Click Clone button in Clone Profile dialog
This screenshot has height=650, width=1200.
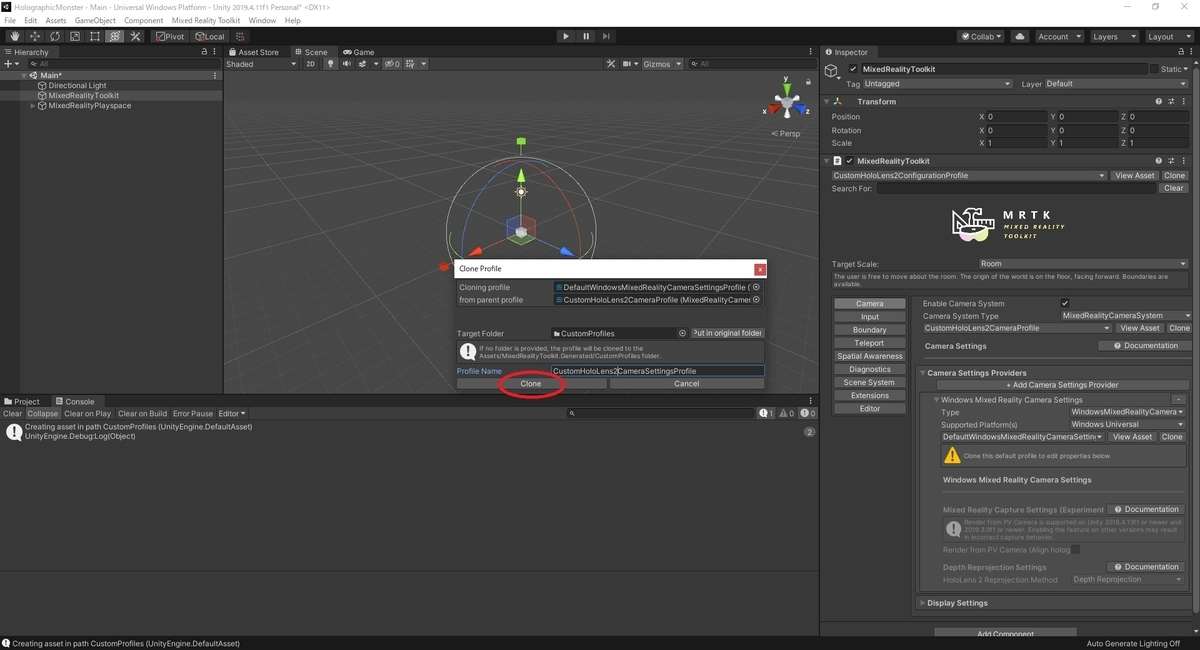coord(530,384)
